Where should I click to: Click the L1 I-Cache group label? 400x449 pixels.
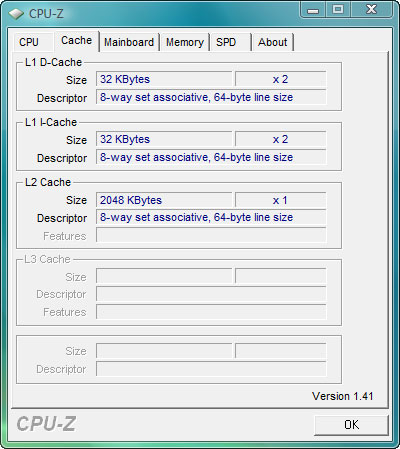pos(51,122)
